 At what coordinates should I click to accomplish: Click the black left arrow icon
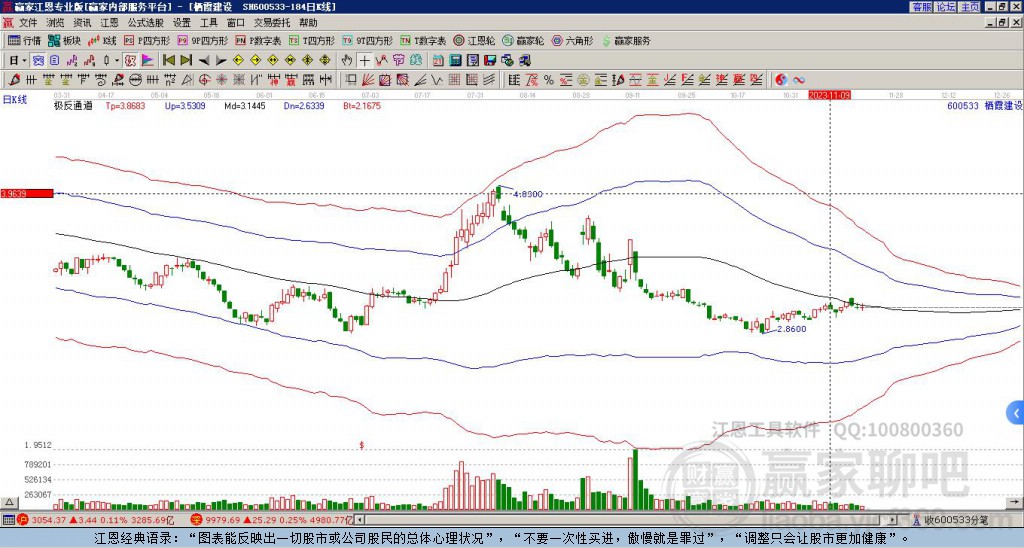[x=204, y=60]
